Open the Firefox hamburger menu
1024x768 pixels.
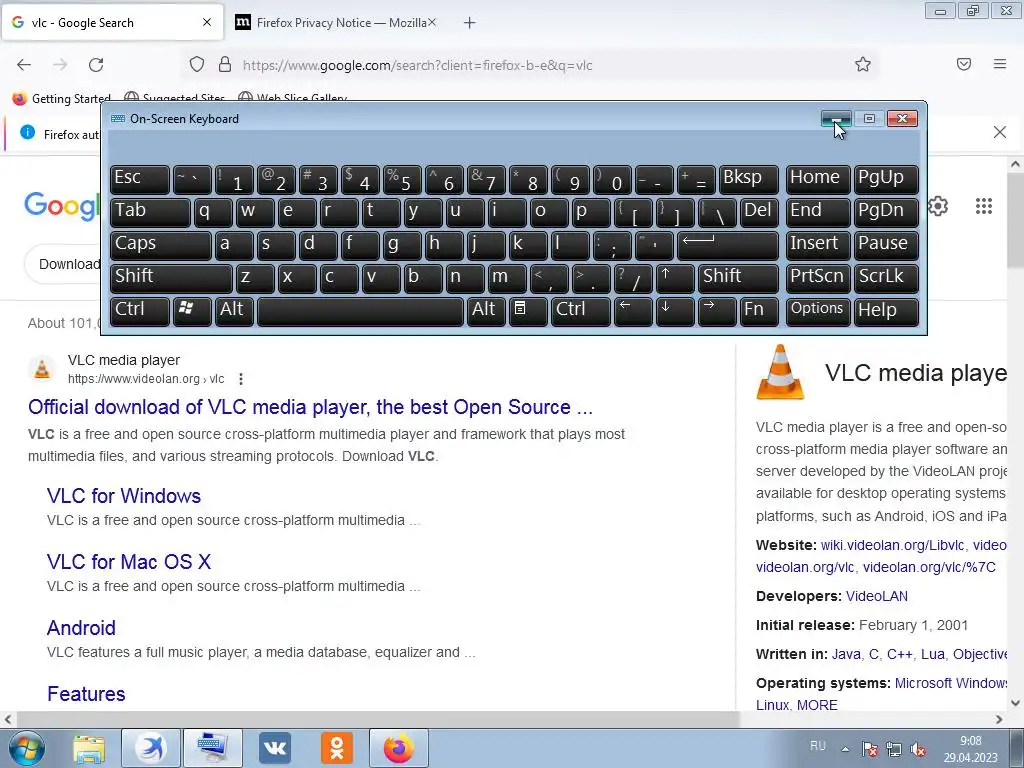coord(1000,64)
